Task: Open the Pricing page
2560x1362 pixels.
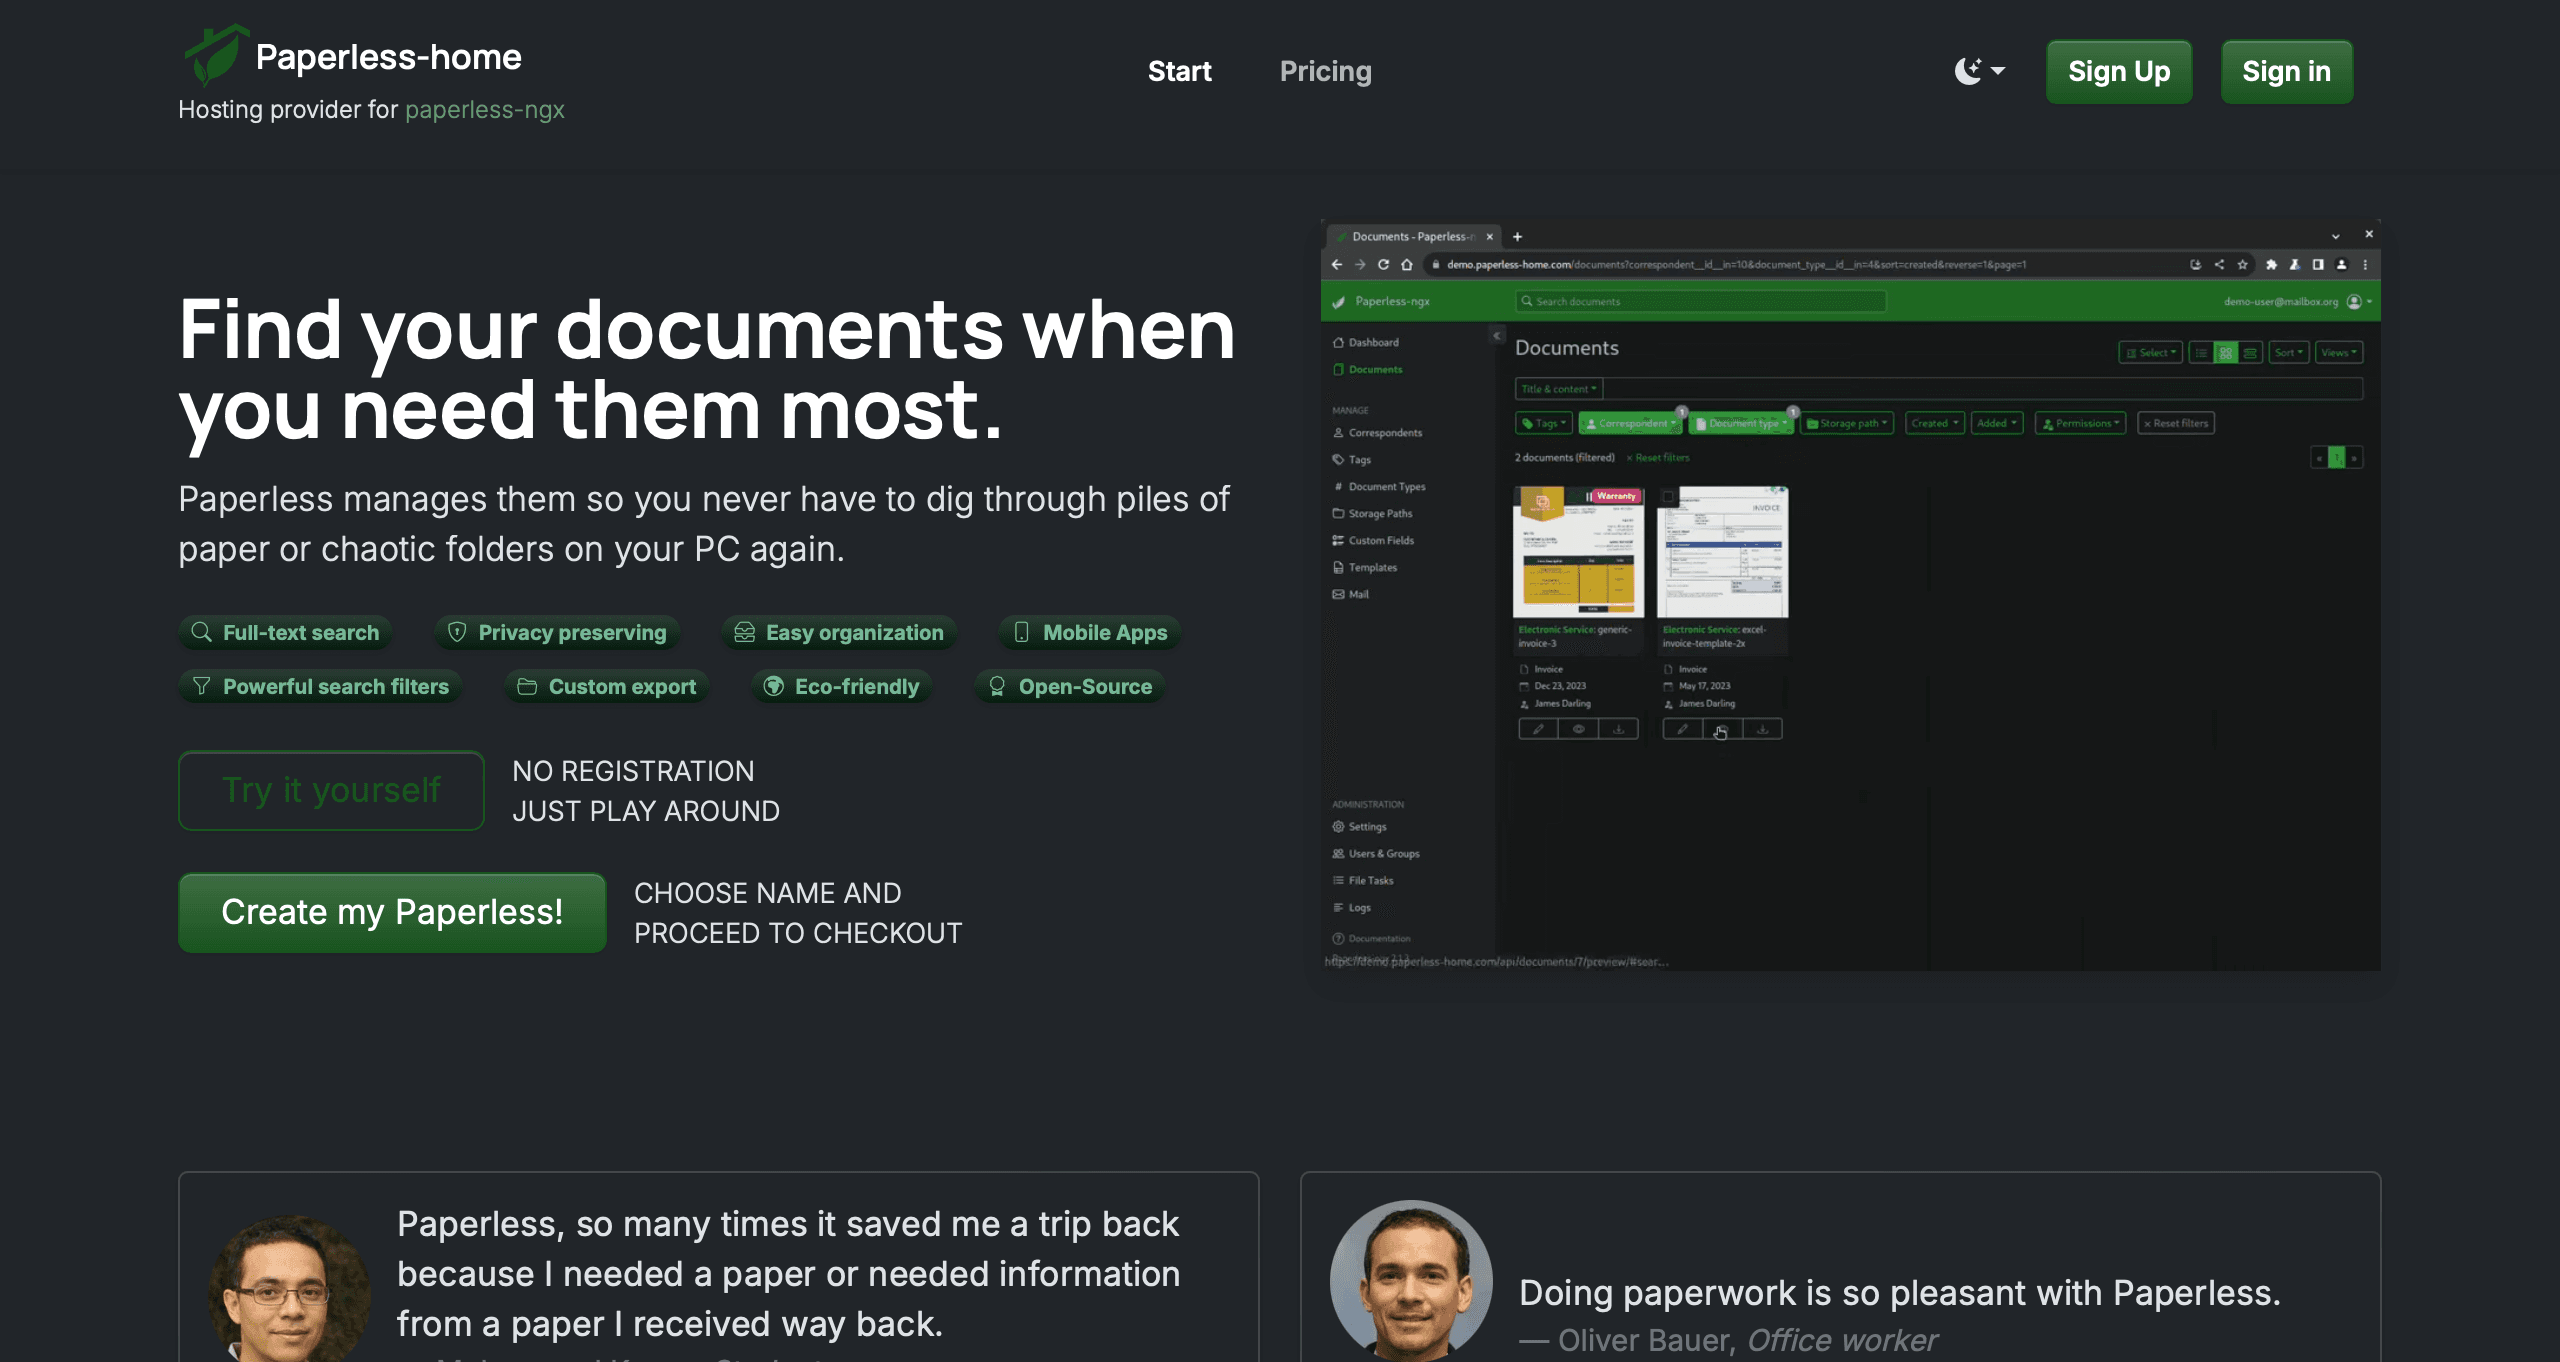Action: point(1325,71)
